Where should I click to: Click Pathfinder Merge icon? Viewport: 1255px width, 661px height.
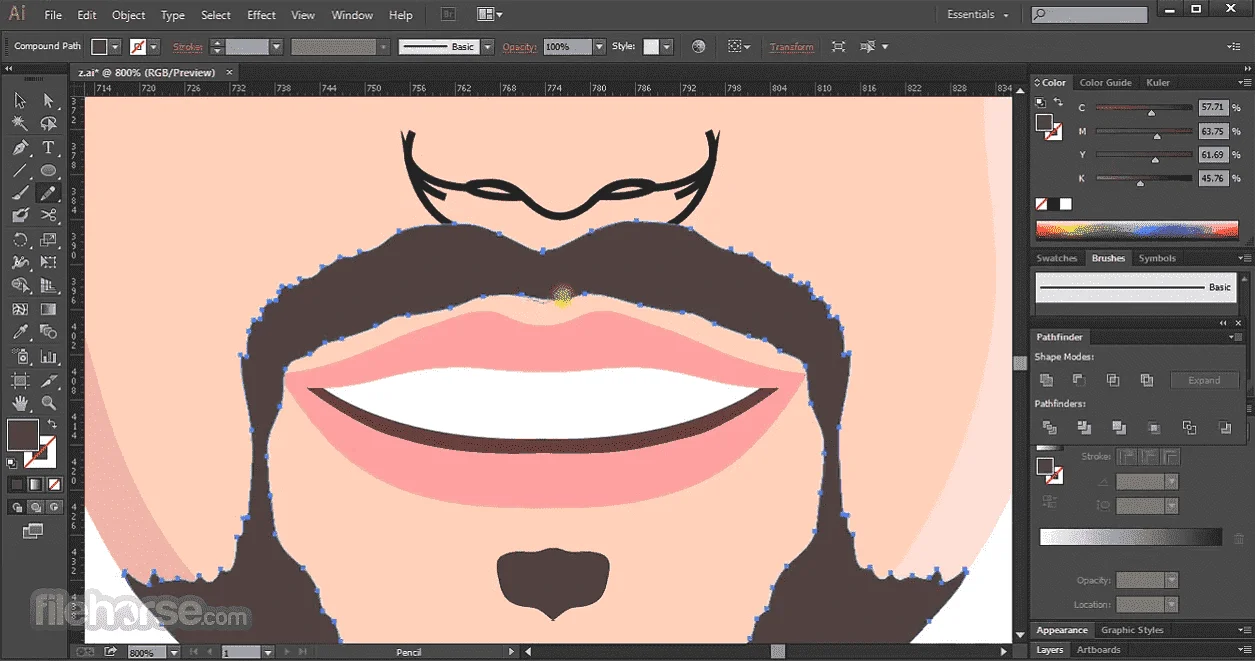1119,428
